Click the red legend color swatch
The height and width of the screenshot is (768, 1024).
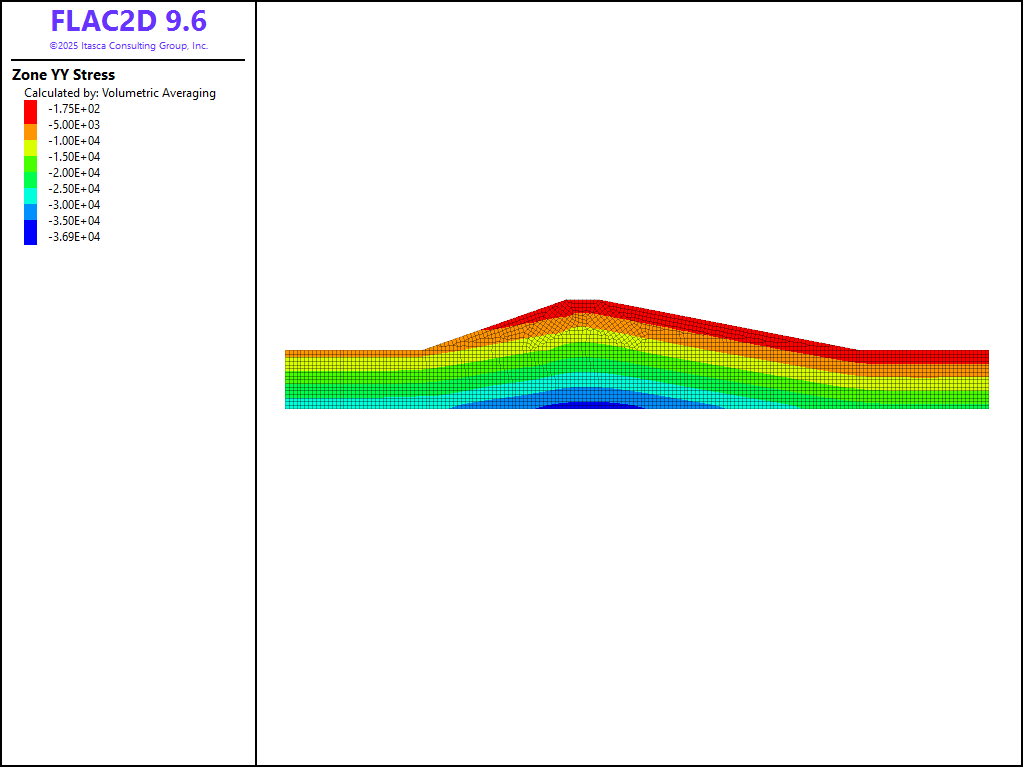click(x=30, y=108)
